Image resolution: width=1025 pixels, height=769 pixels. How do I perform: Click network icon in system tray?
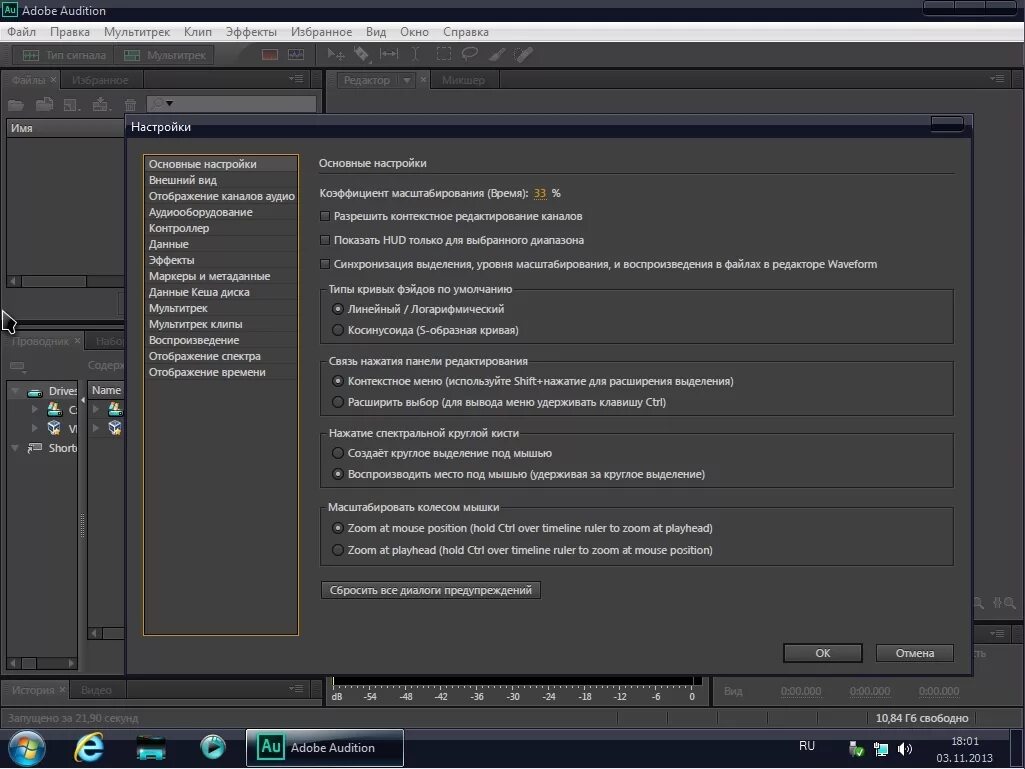pyautogui.click(x=881, y=749)
